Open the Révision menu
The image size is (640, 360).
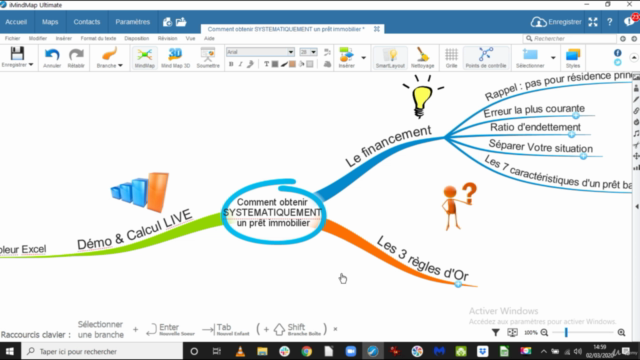[167, 38]
